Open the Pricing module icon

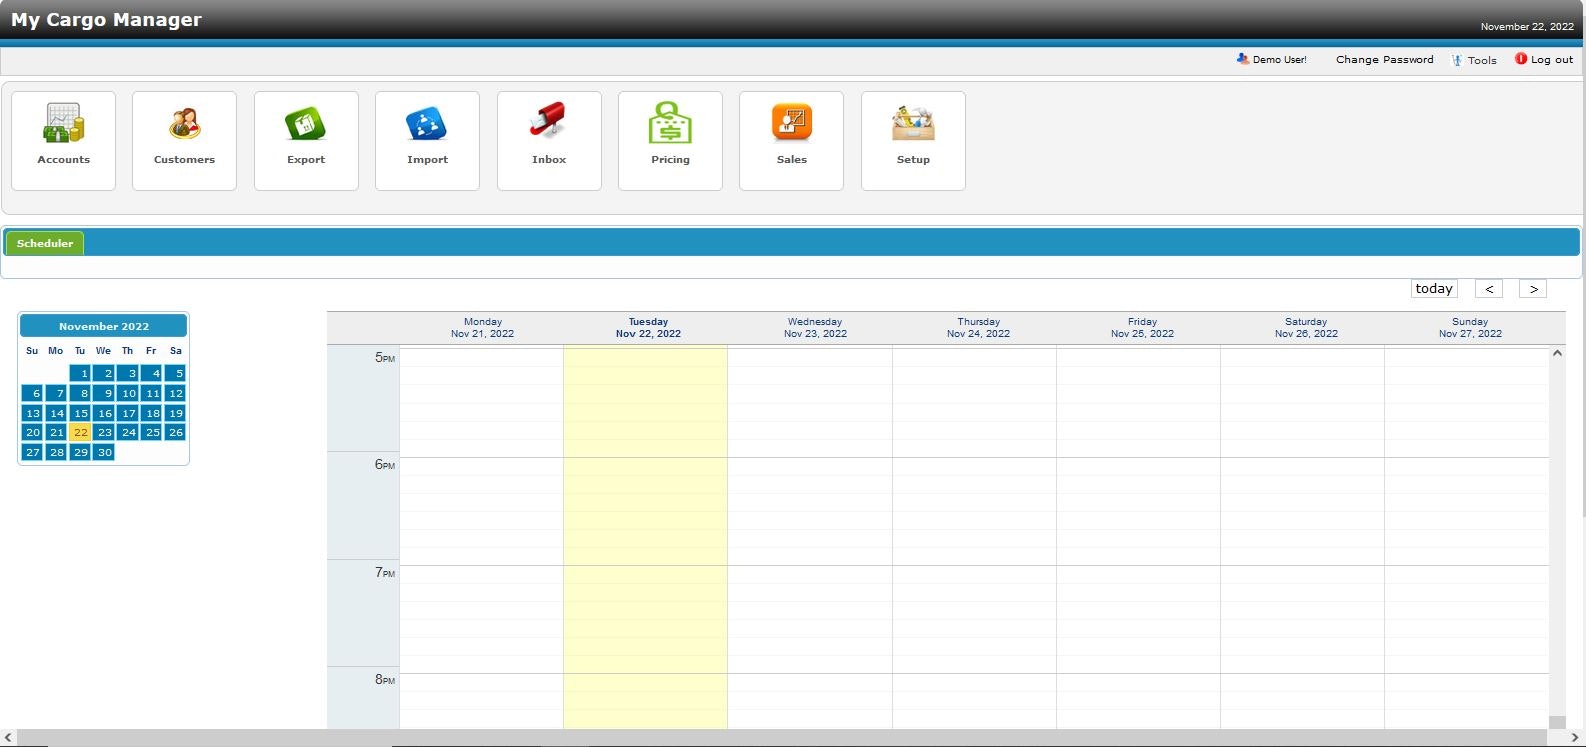click(x=670, y=140)
